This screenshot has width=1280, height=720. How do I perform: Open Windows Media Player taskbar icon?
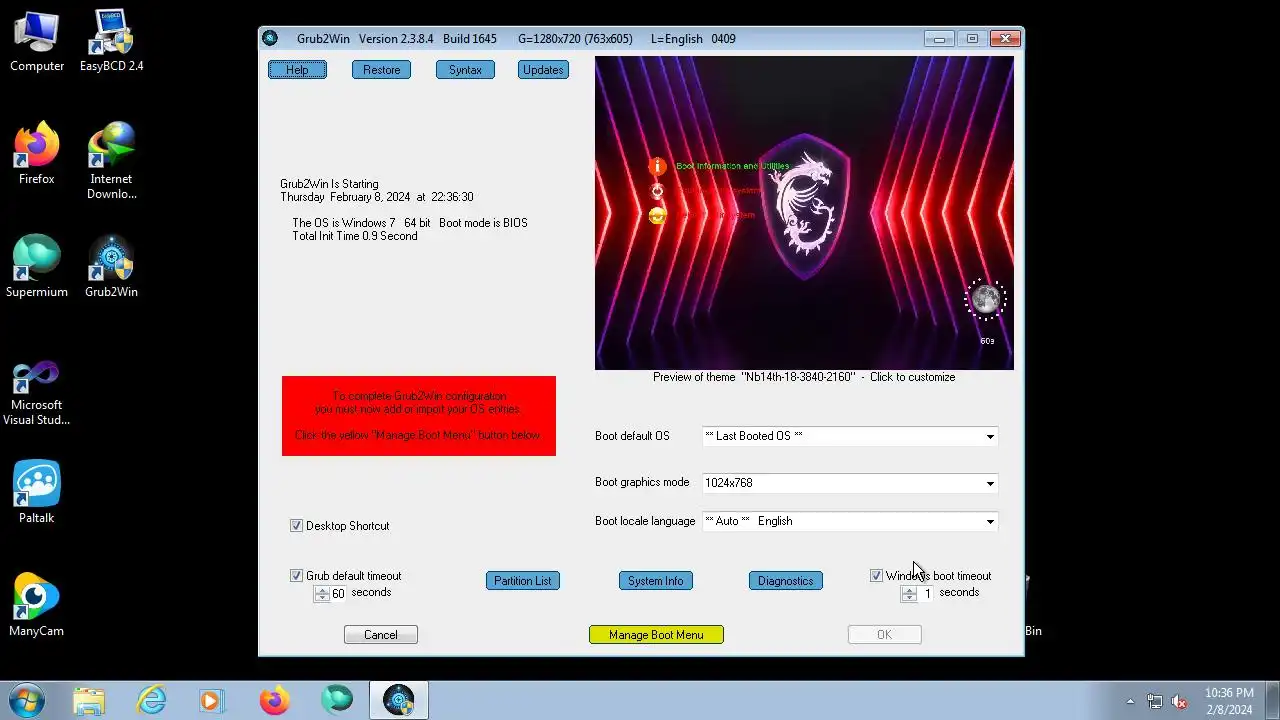(x=212, y=700)
